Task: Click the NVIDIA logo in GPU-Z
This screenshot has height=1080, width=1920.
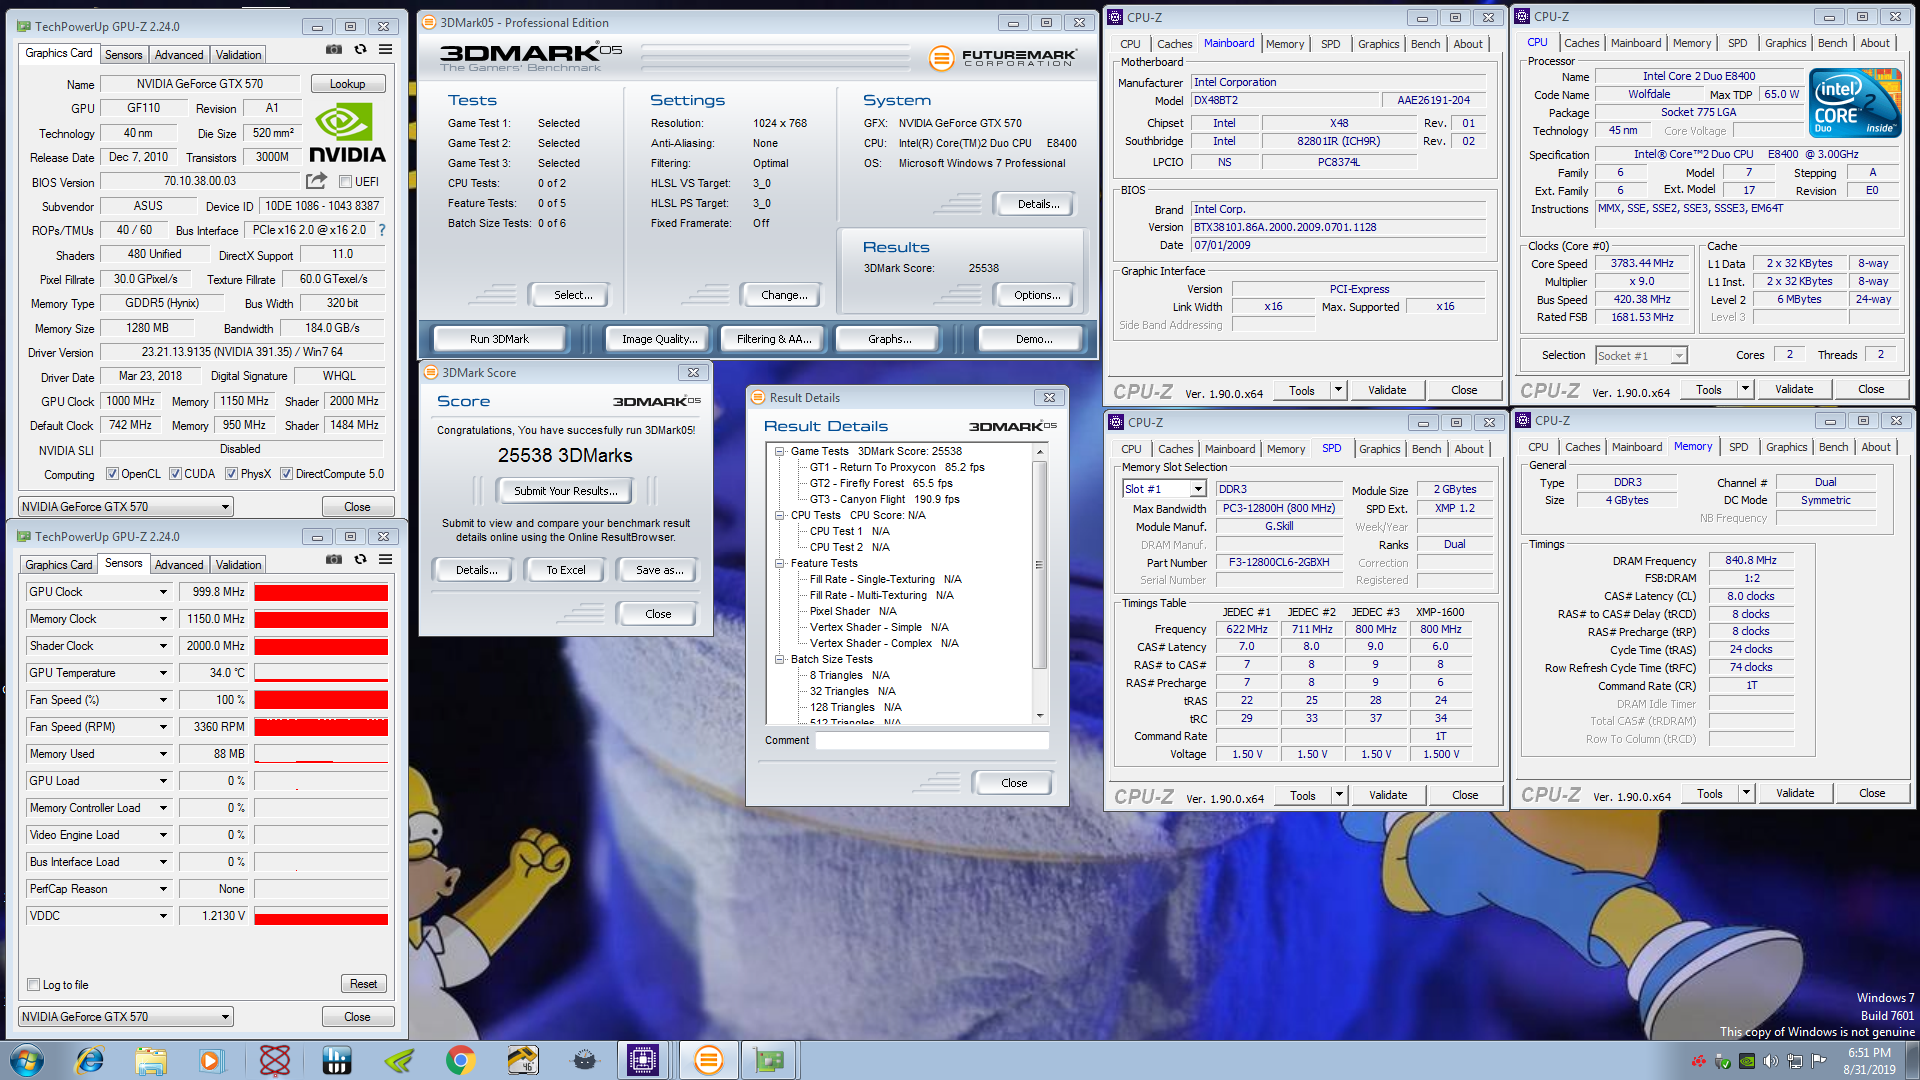Action: [346, 134]
